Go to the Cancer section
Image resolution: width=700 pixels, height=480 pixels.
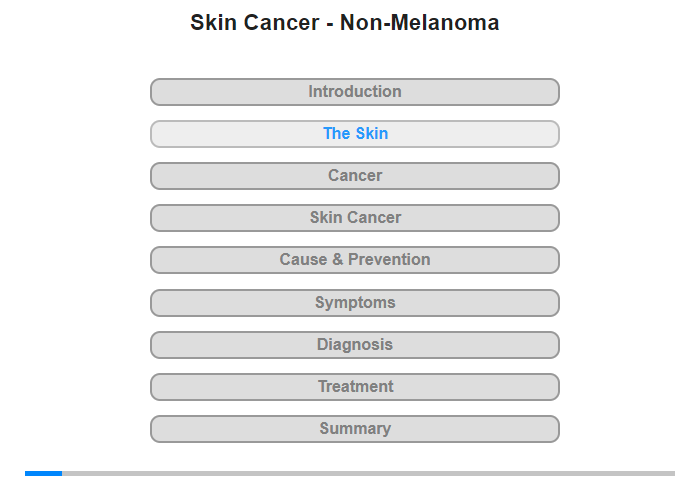354,176
